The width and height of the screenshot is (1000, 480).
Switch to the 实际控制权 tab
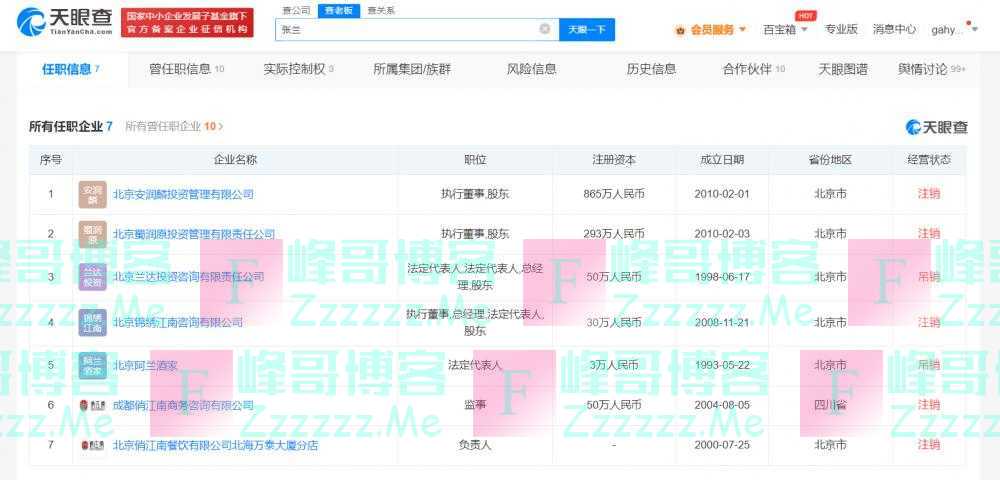298,69
